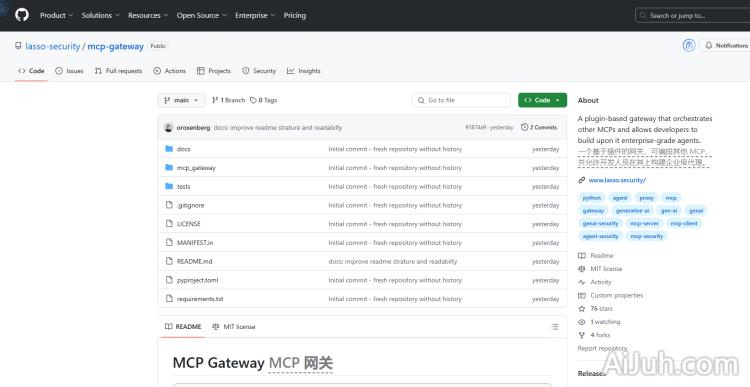Click the docs folder icon

[x=169, y=149]
